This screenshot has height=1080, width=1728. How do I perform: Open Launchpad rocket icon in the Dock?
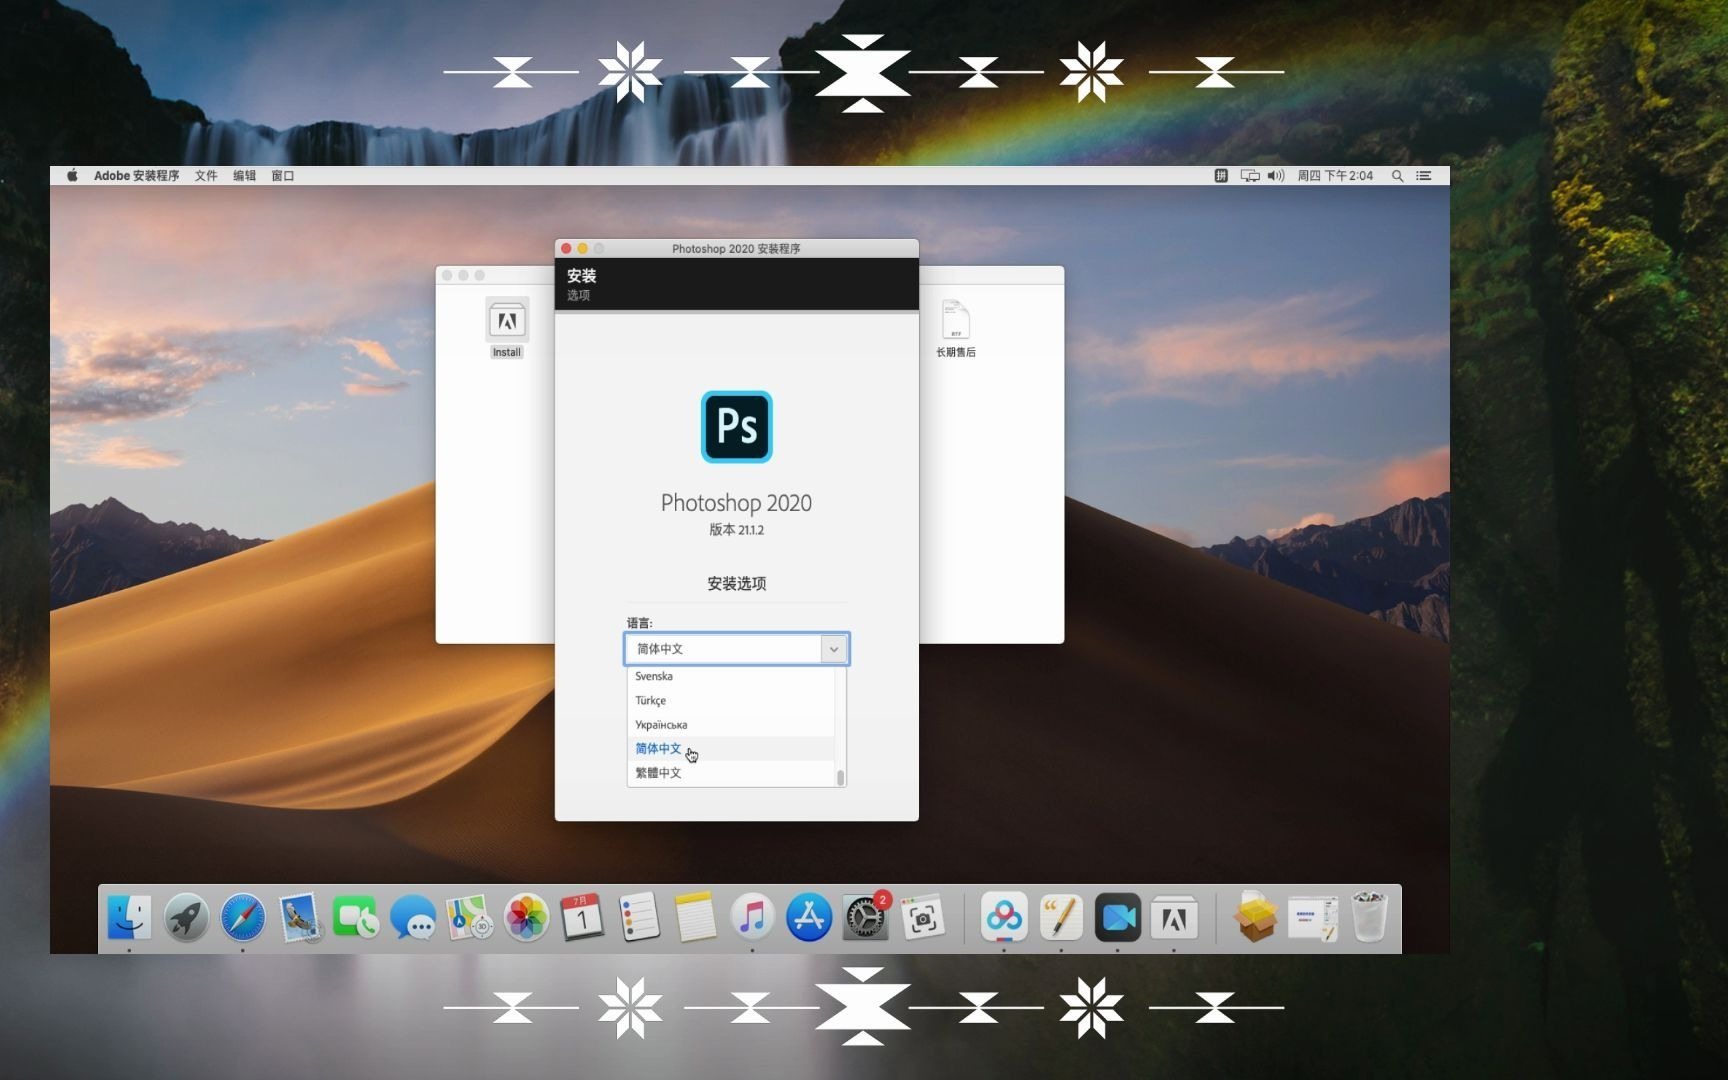tap(186, 917)
